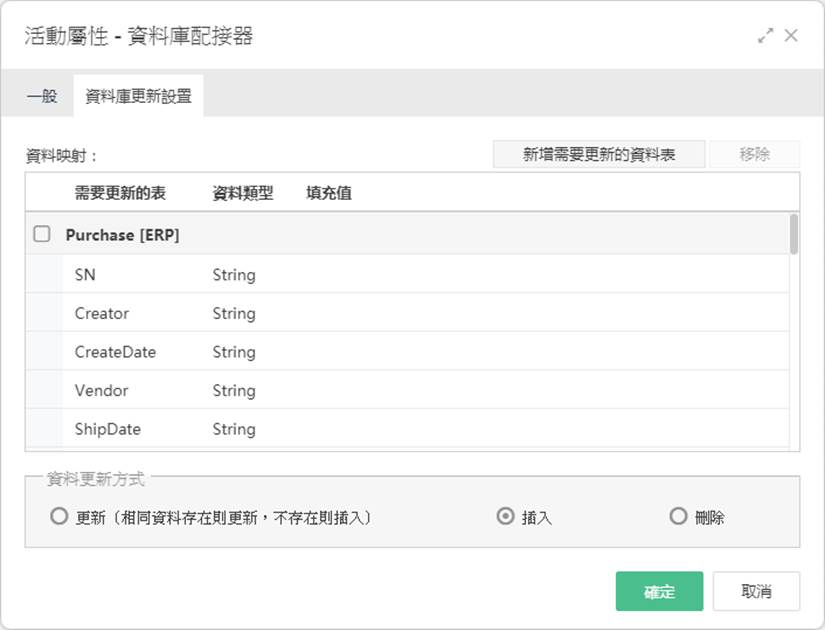Open the 資料庫更新設置 tab
825x630 pixels.
pos(138,96)
